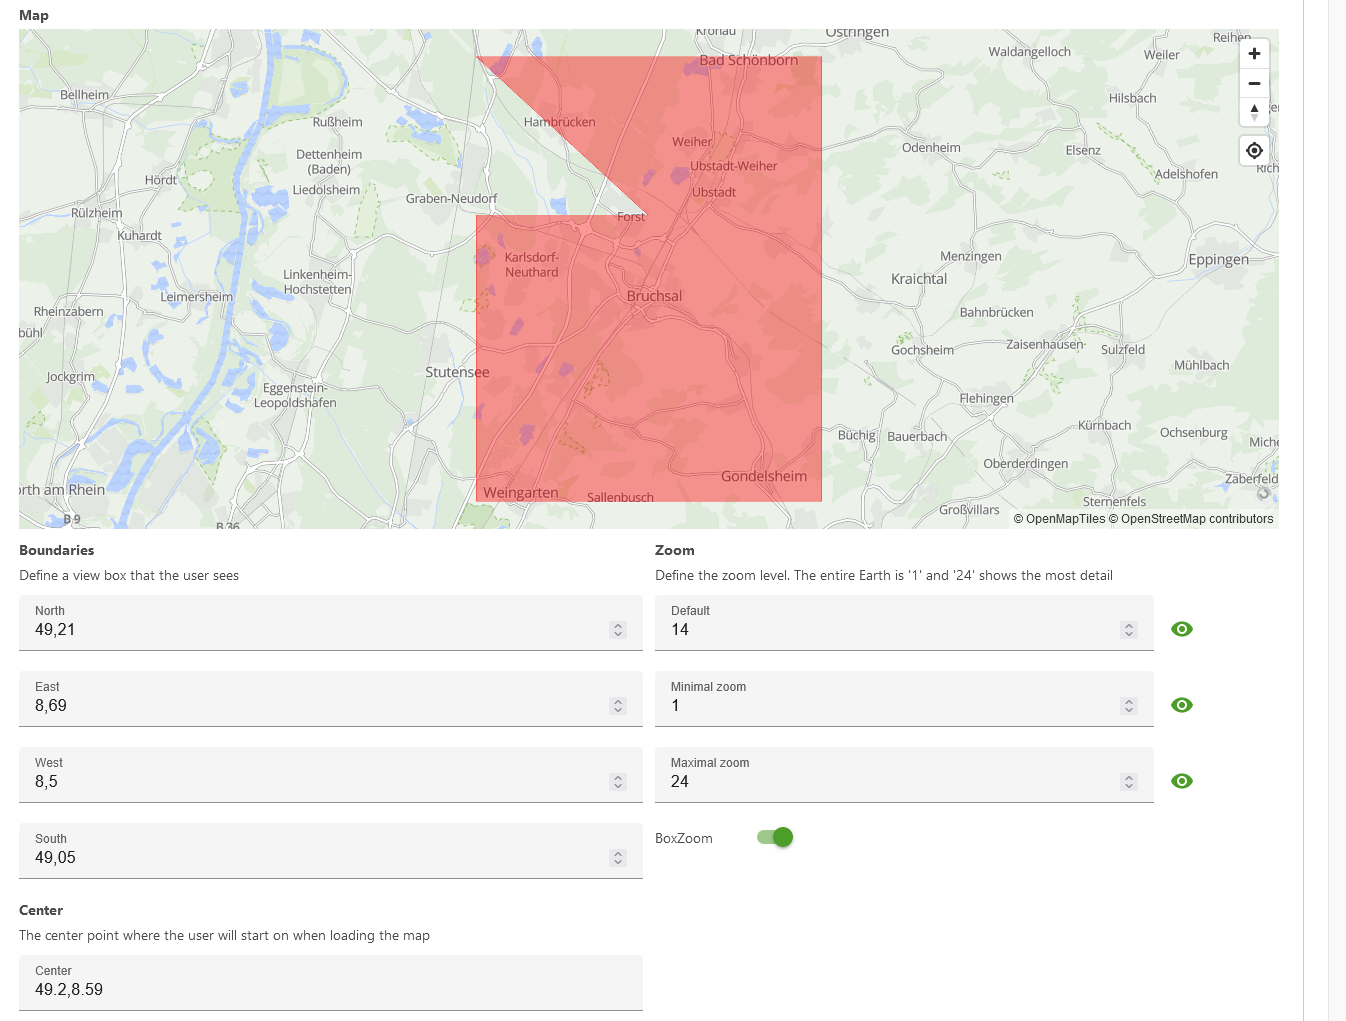Activate the geolocate control on the map

click(x=1254, y=150)
